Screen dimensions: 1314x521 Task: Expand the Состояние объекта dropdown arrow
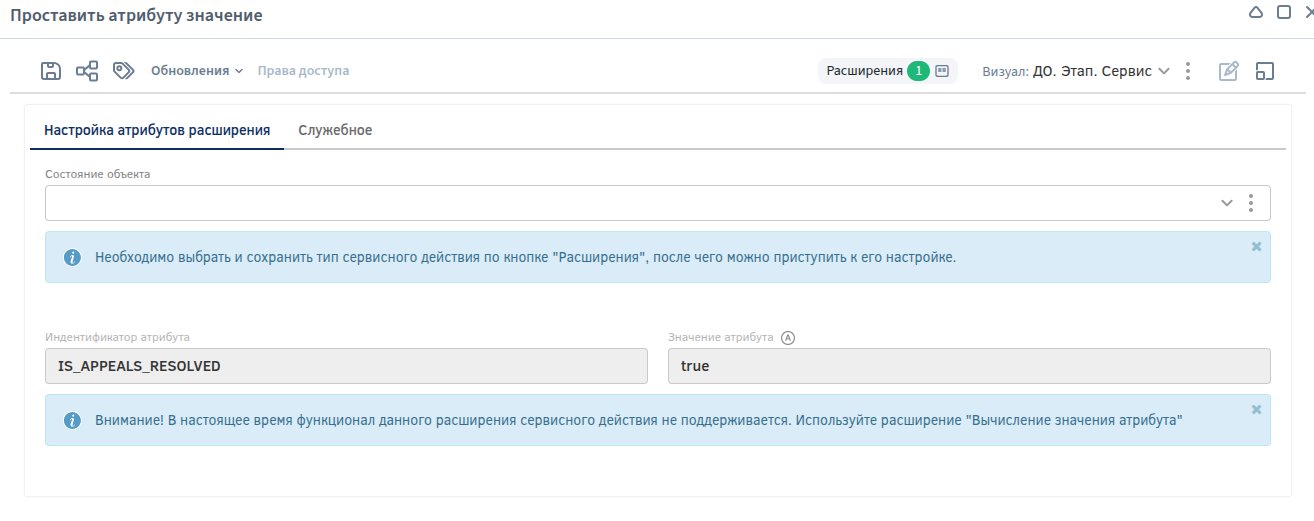pos(1227,203)
